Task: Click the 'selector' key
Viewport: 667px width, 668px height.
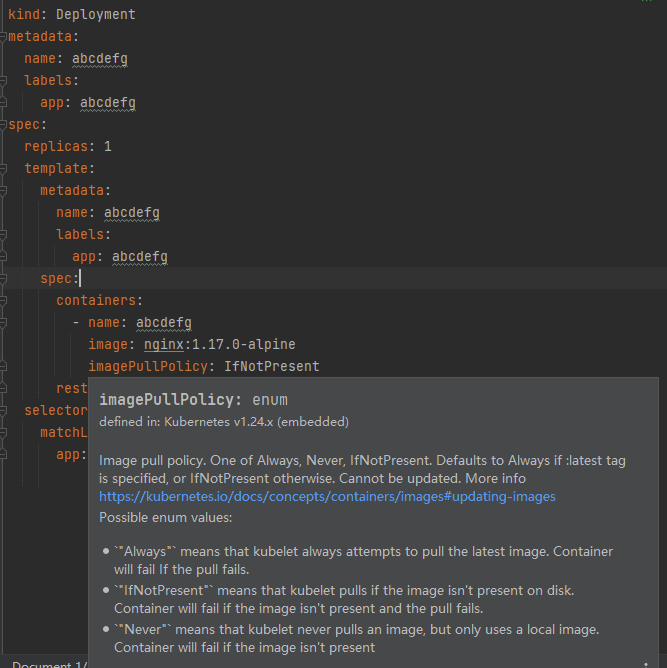Action: [x=56, y=410]
